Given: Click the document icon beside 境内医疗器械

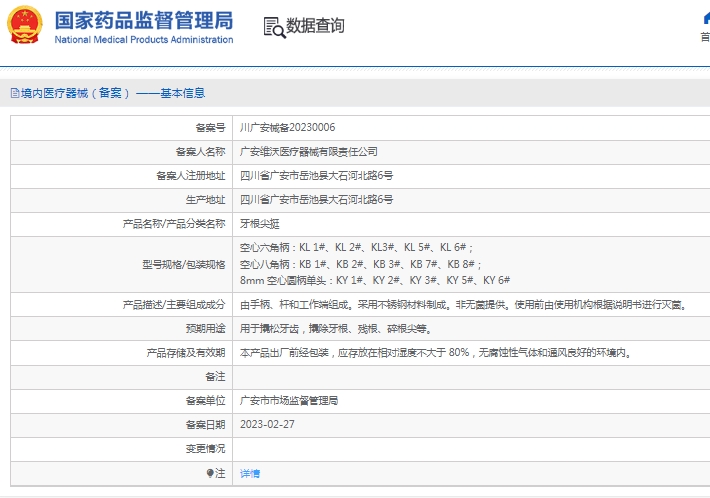Looking at the screenshot, I should pos(14,93).
